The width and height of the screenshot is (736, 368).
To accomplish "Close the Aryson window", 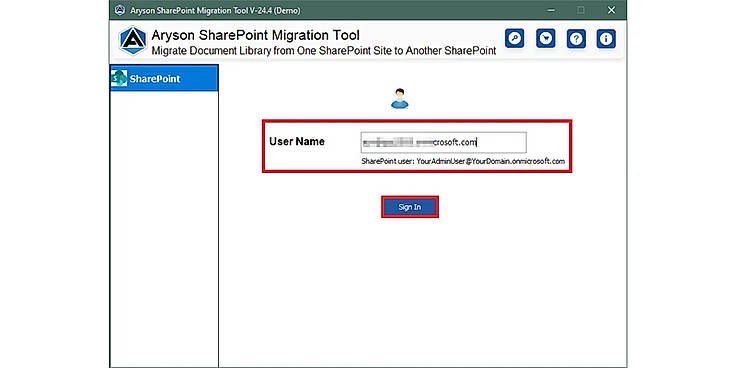I will pyautogui.click(x=611, y=10).
